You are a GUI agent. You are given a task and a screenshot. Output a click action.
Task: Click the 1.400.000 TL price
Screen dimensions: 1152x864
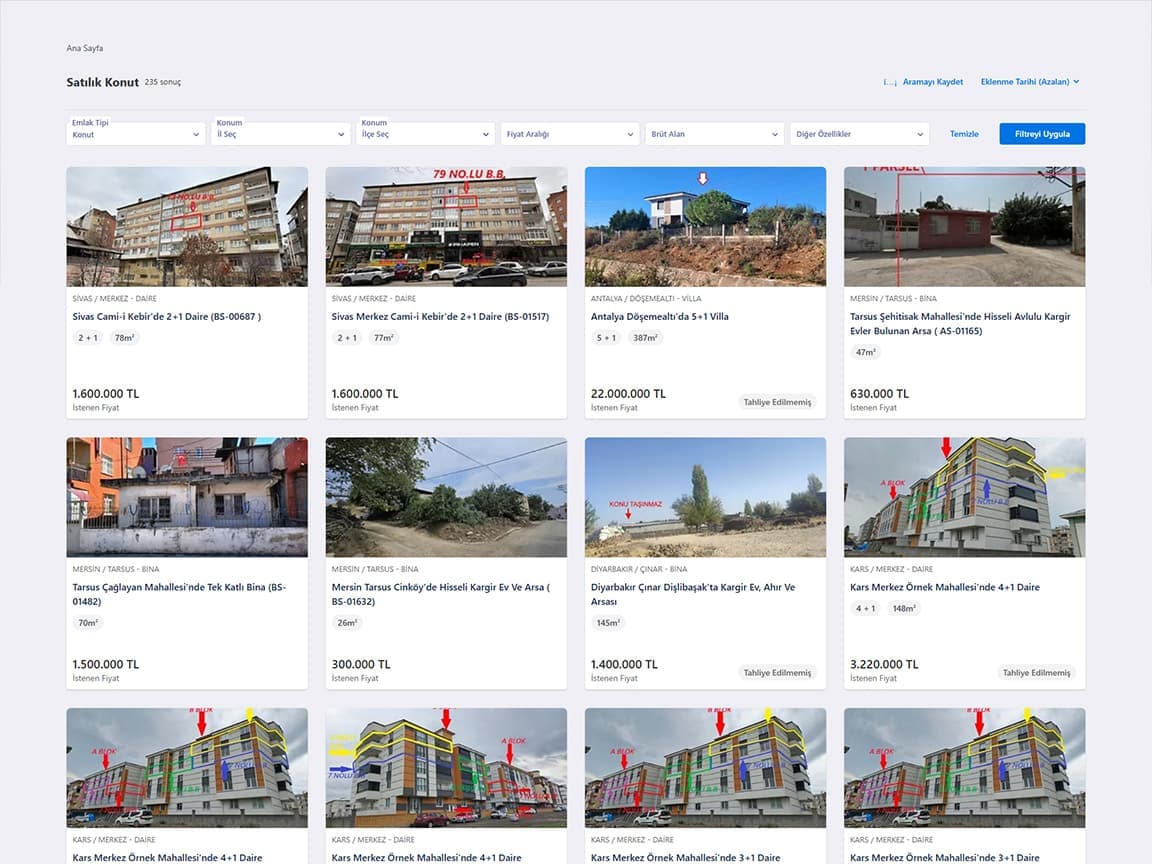coord(624,664)
